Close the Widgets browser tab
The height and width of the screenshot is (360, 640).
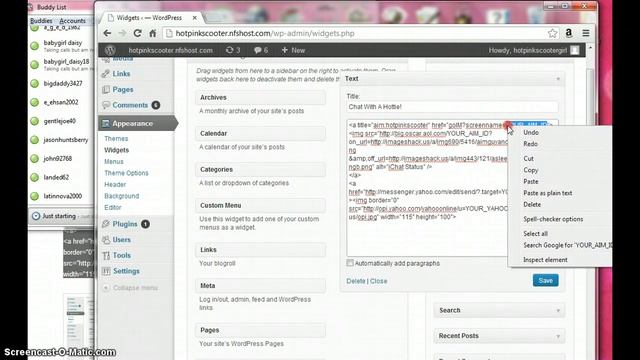[195, 18]
